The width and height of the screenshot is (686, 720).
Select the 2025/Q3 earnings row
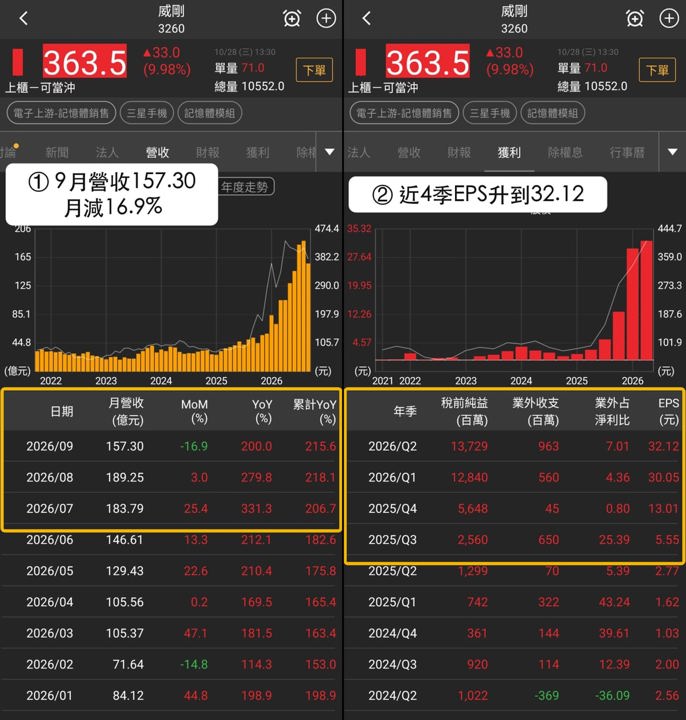click(x=514, y=540)
